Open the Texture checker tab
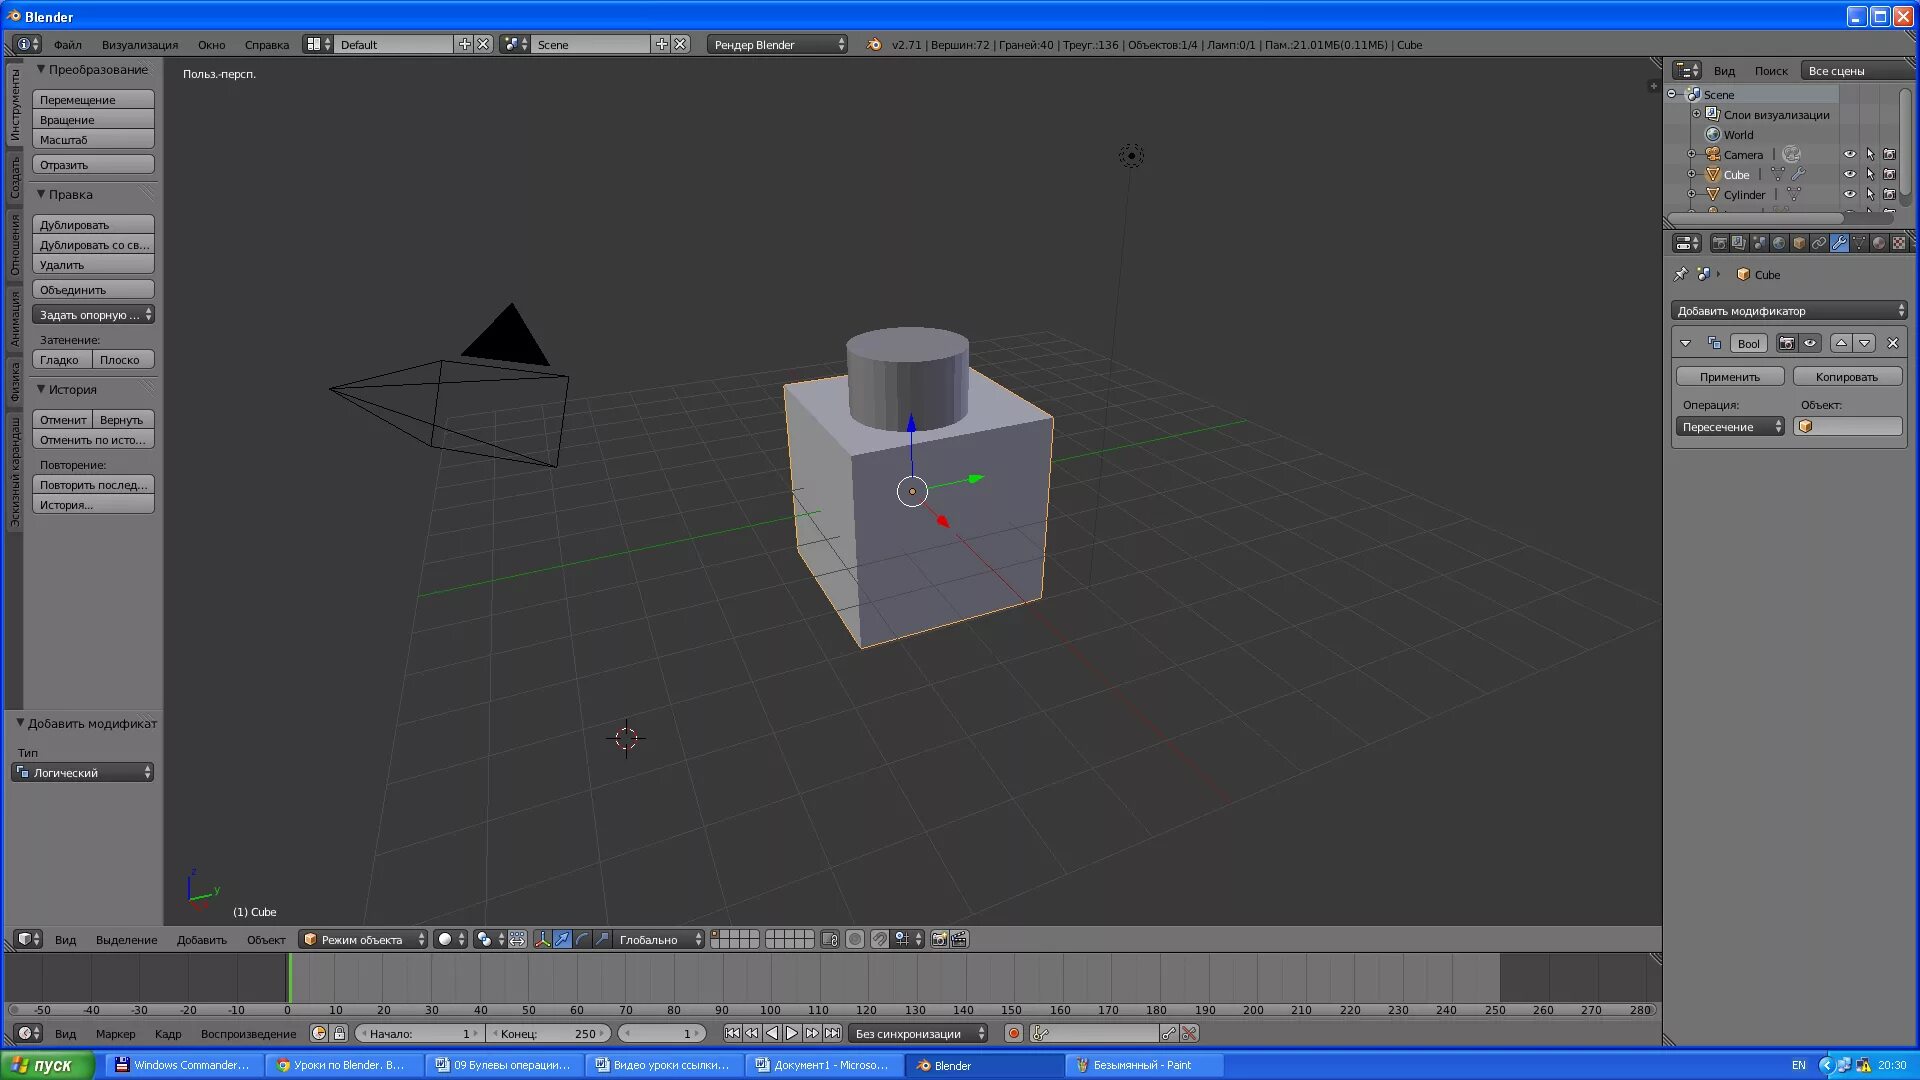 pos(1899,243)
